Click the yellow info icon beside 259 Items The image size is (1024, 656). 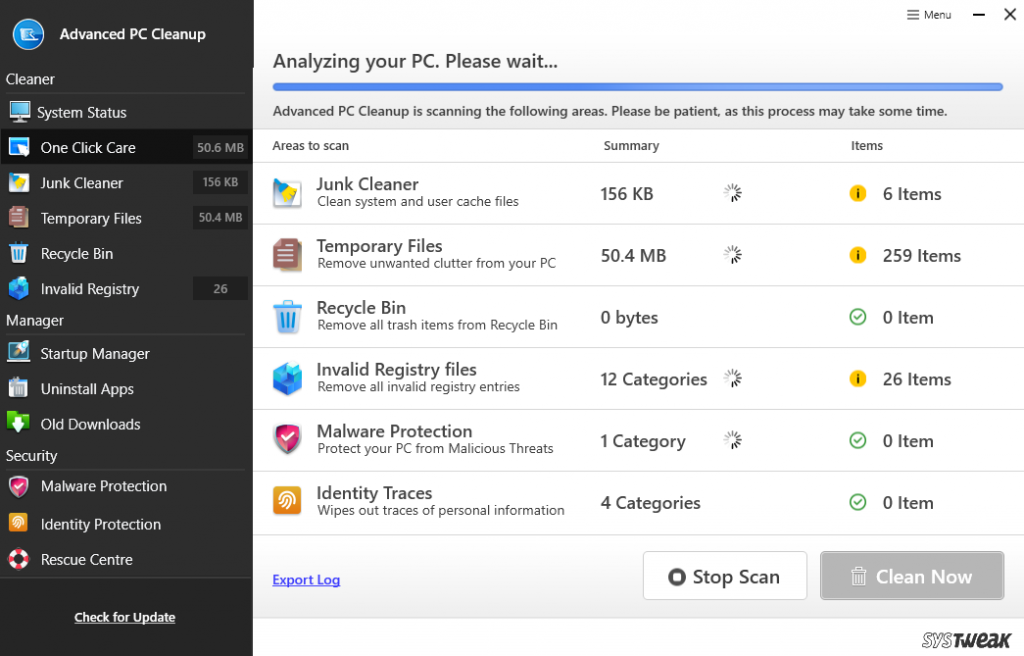coord(857,255)
